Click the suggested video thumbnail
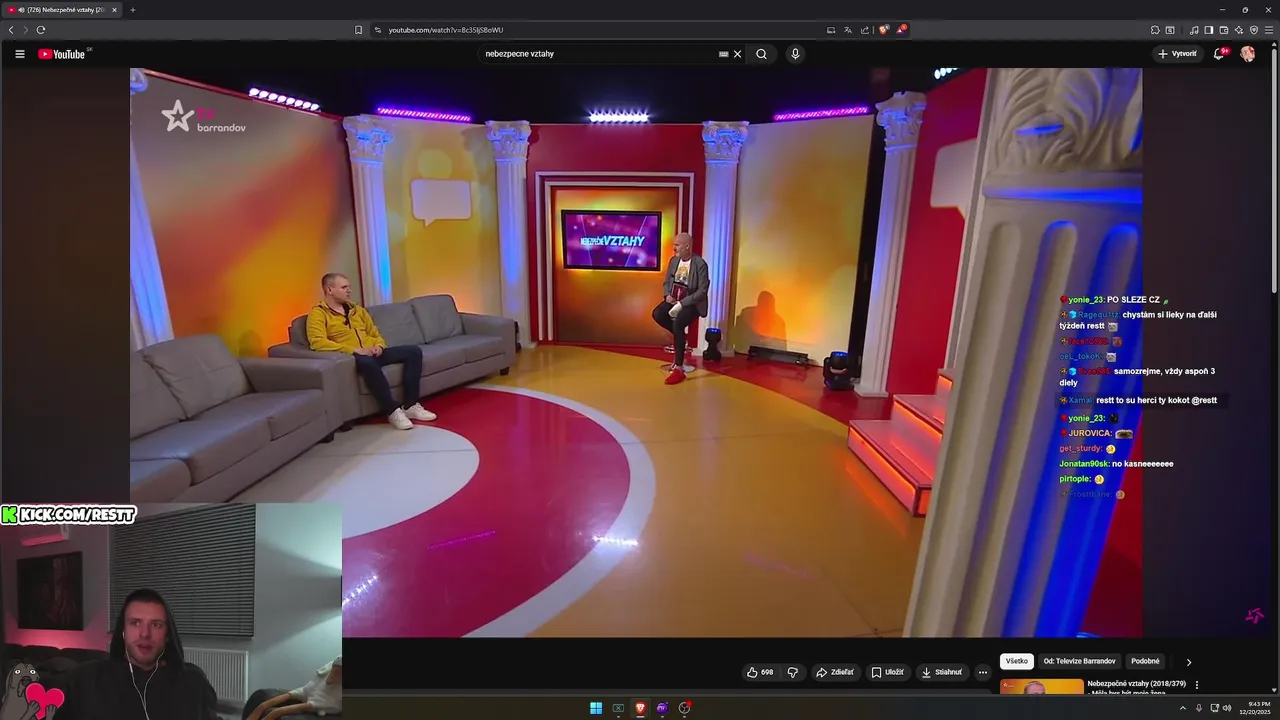Viewport: 1280px width, 720px height. tap(1041, 686)
